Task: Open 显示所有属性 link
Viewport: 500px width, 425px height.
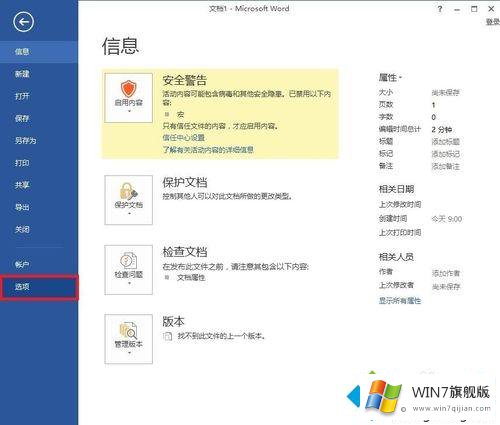Action: (400, 301)
